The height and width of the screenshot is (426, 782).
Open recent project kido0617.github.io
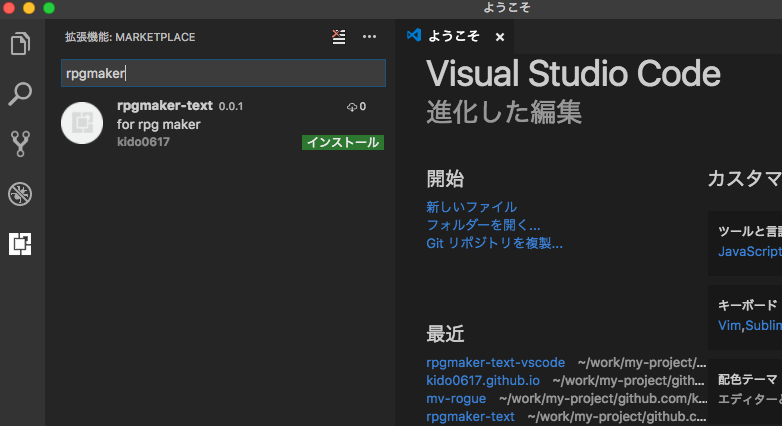[x=483, y=380]
